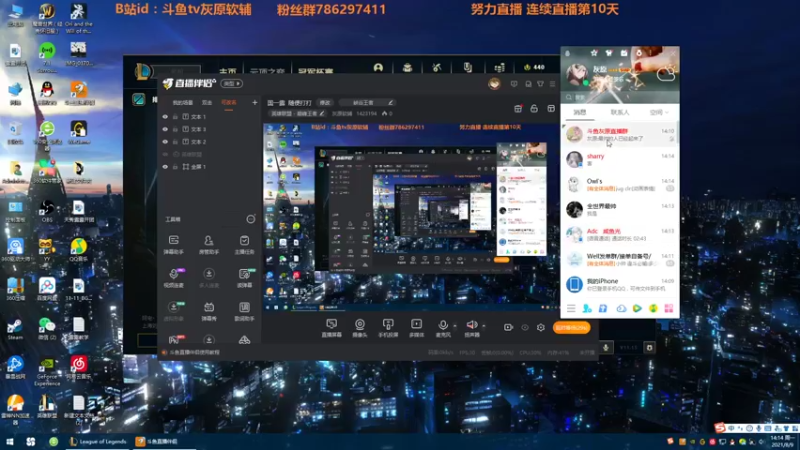
Task: Click the padlock icon above the preview
Action: (534, 109)
